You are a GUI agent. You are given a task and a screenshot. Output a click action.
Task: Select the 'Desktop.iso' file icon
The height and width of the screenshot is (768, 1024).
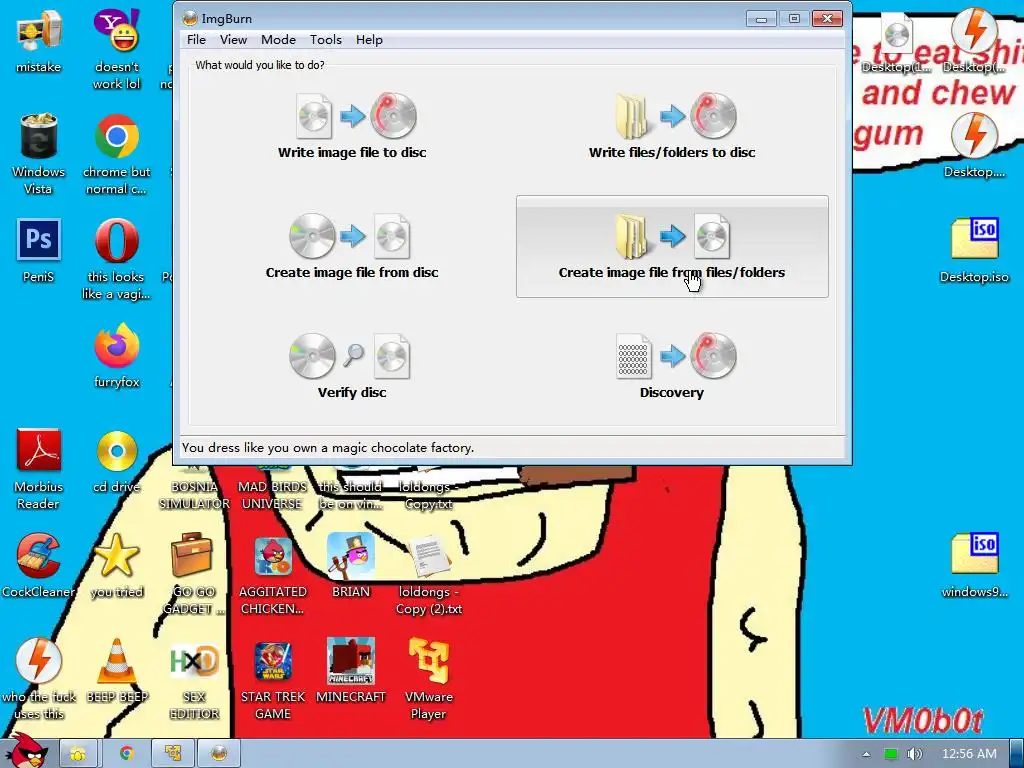974,250
